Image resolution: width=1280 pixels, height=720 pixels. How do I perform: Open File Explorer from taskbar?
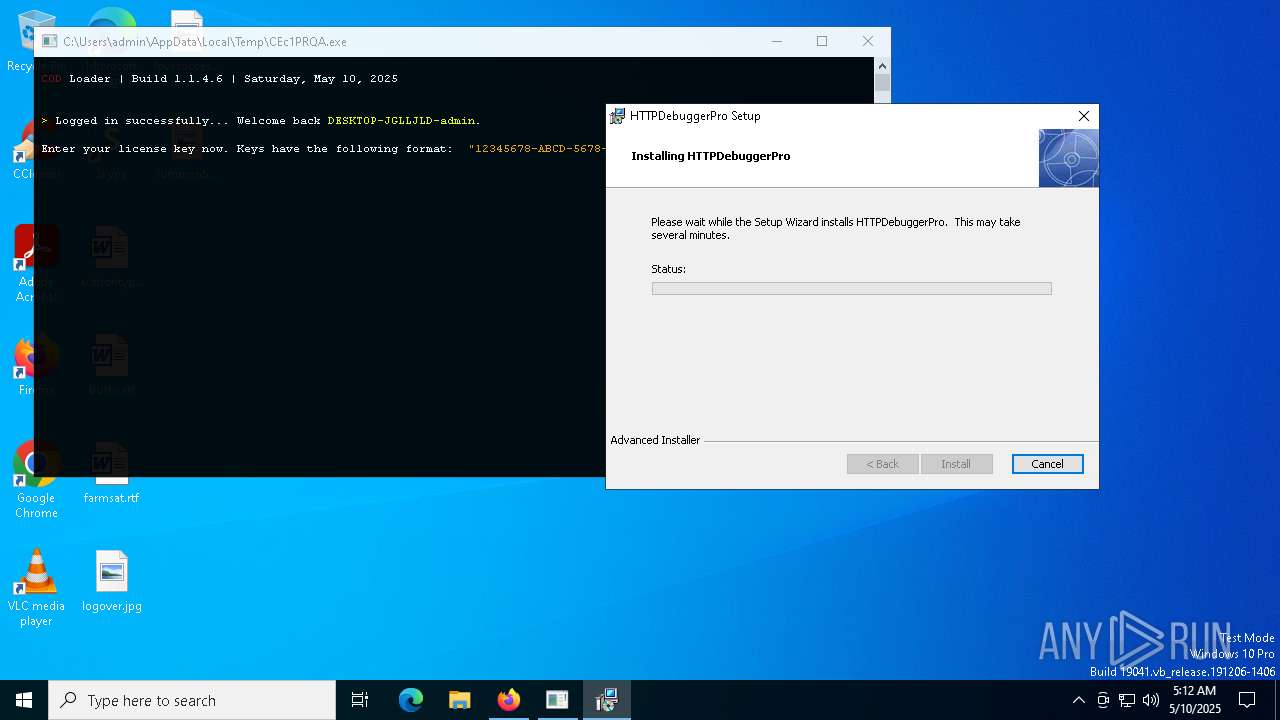(460, 700)
